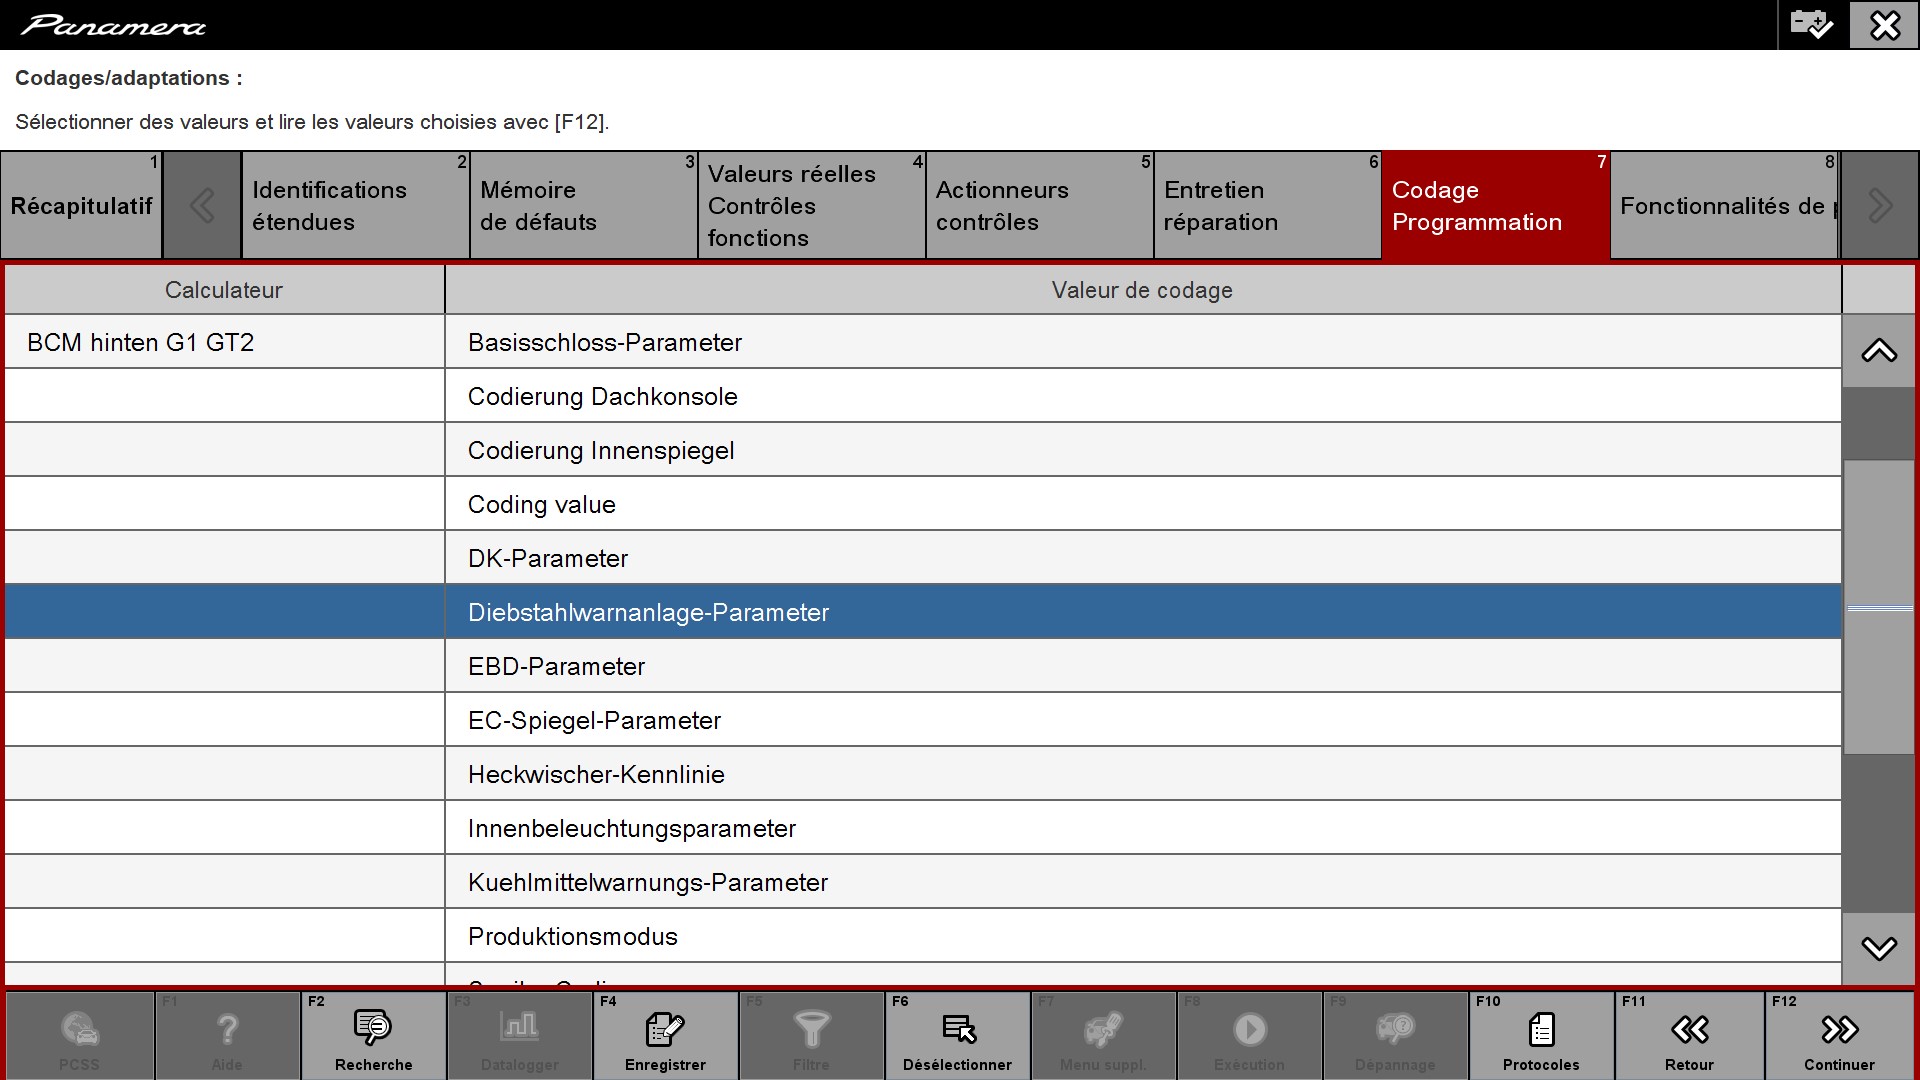
Task: Click the Valeur de codage column header
Action: click(x=1143, y=290)
